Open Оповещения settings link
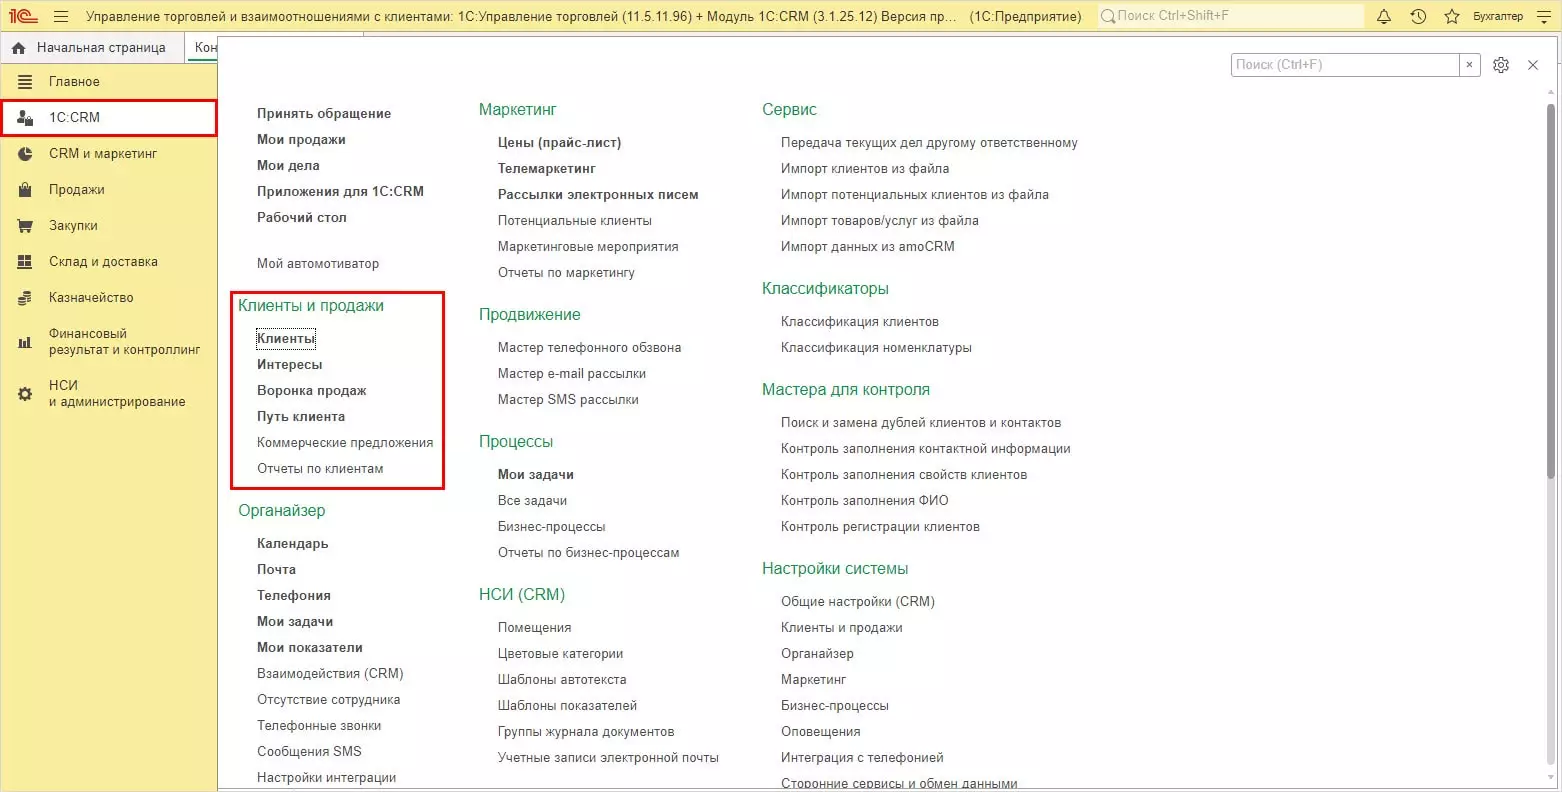 821,732
